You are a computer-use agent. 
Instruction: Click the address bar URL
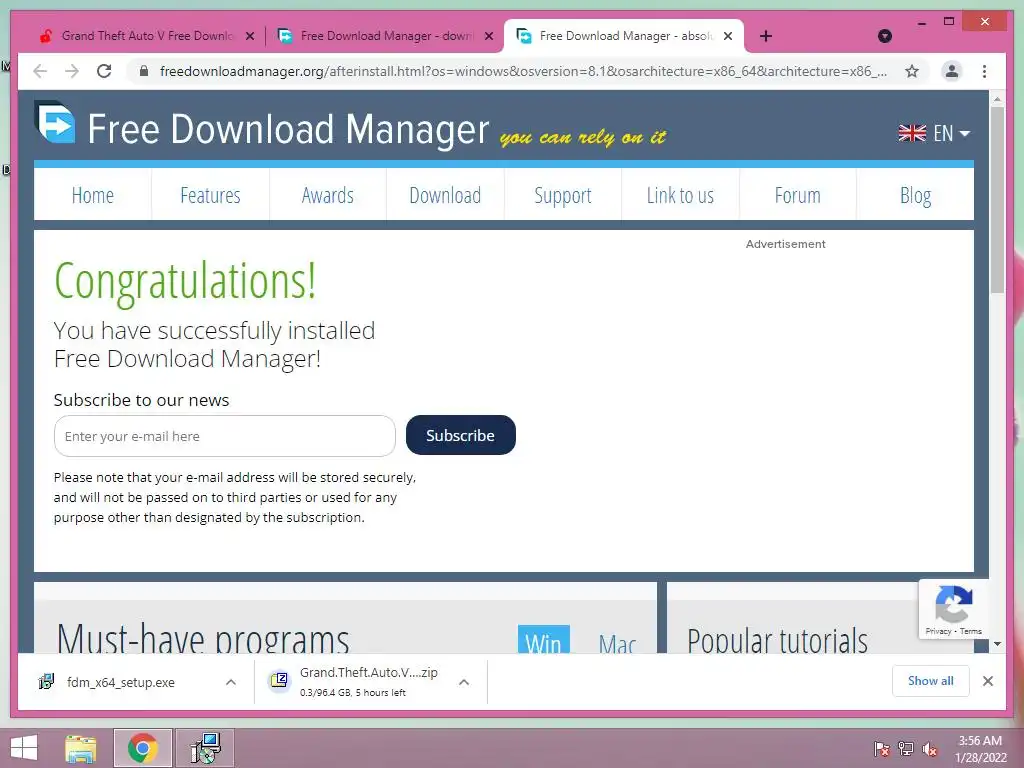click(523, 71)
